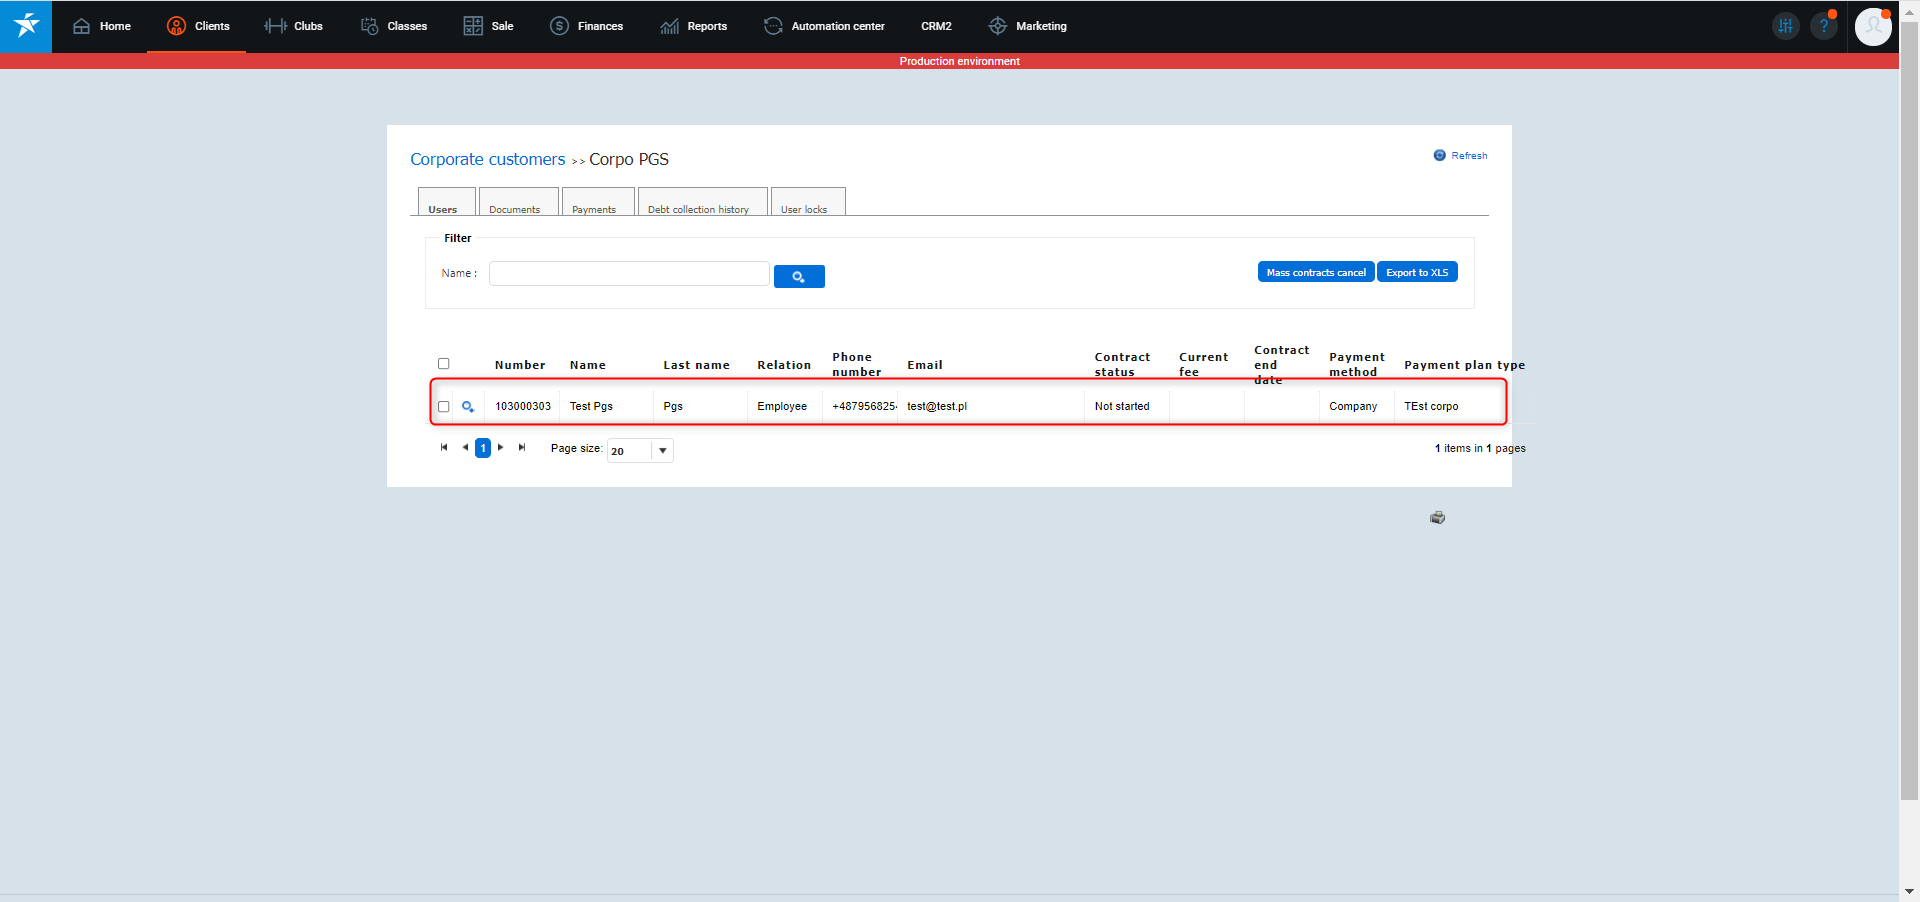Click into the Name filter field

pyautogui.click(x=628, y=273)
